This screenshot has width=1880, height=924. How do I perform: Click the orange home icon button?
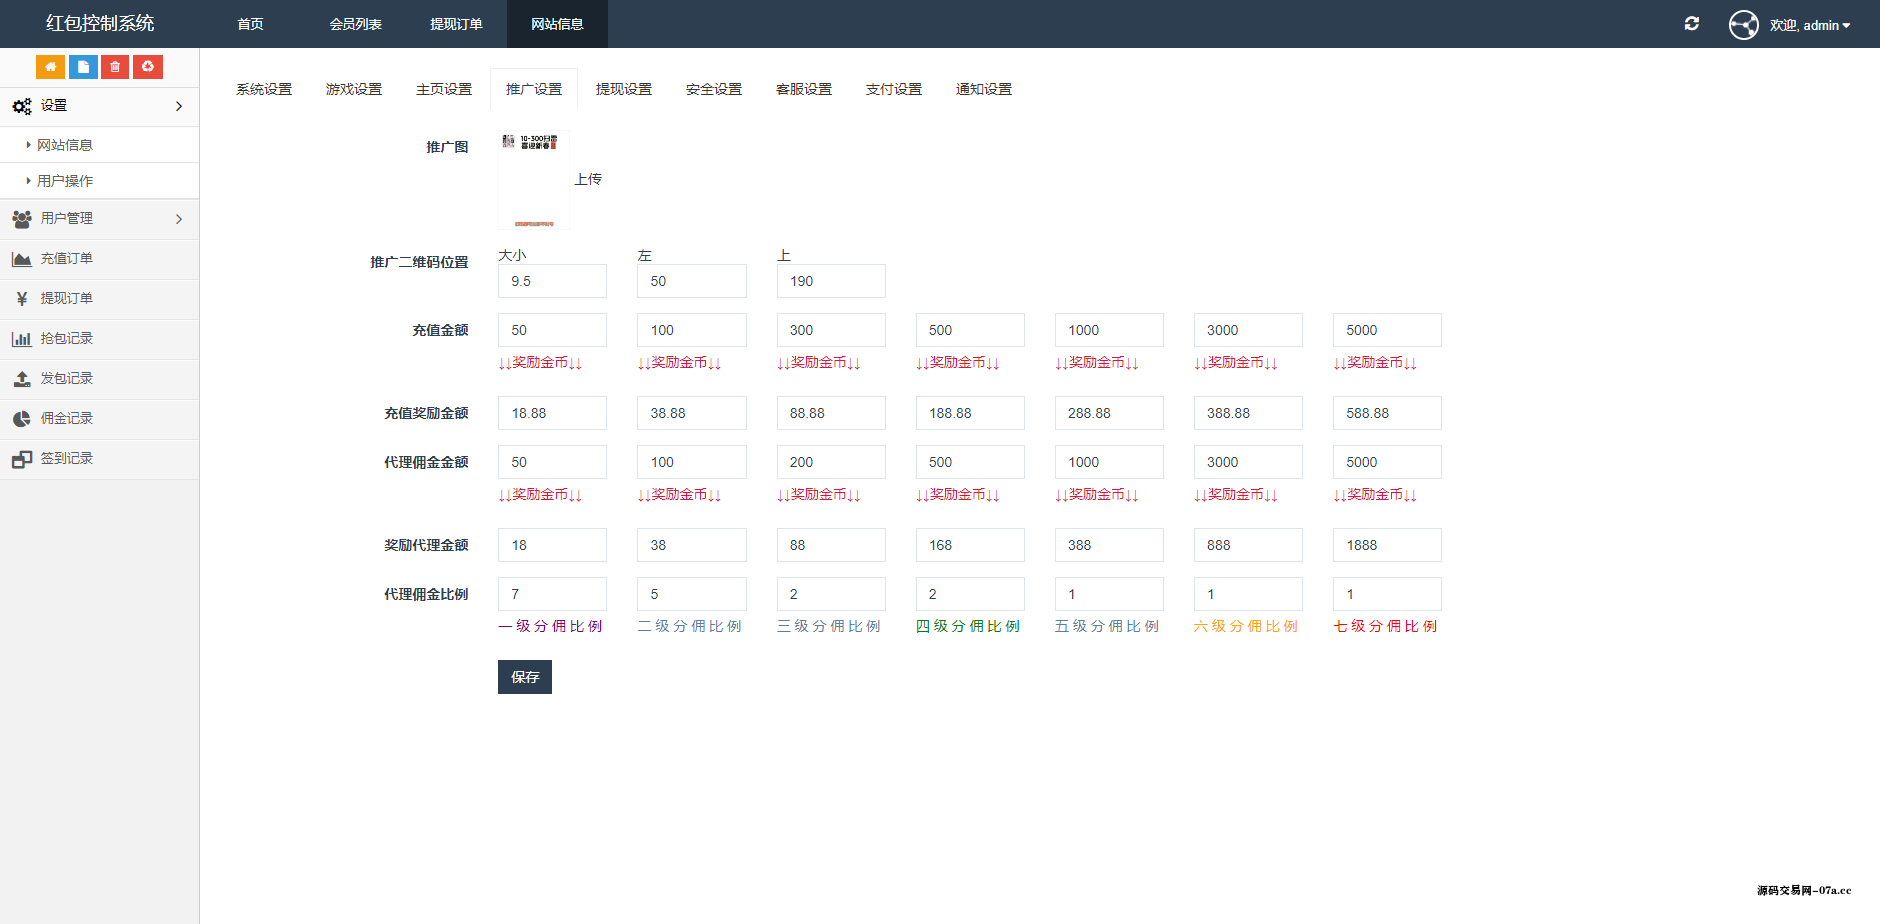(50, 67)
